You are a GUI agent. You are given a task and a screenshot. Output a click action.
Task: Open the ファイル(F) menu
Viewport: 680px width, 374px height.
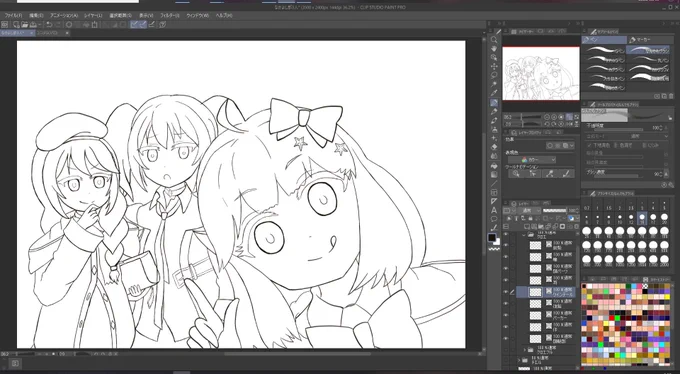[13, 15]
